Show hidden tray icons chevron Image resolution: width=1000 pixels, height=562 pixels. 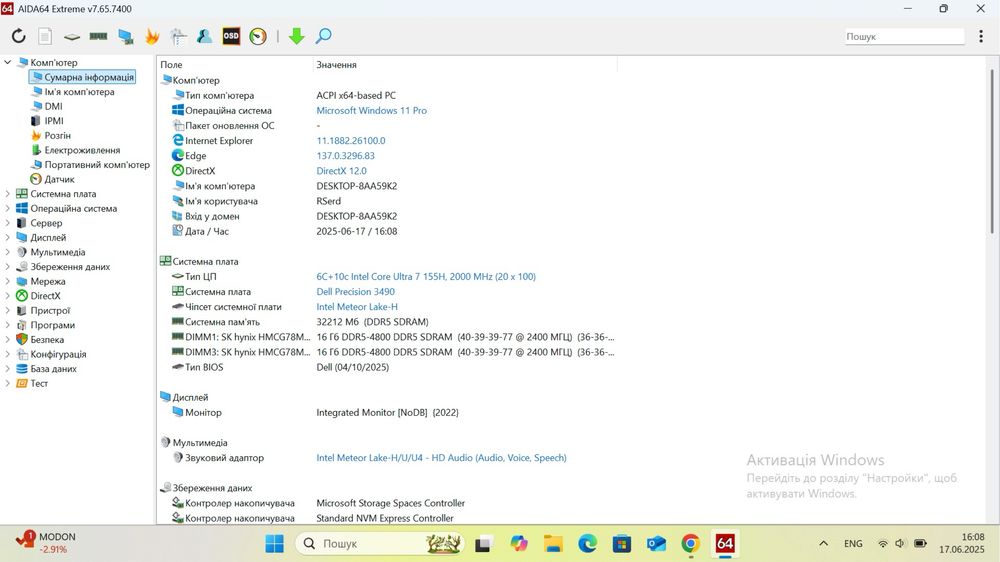point(823,544)
